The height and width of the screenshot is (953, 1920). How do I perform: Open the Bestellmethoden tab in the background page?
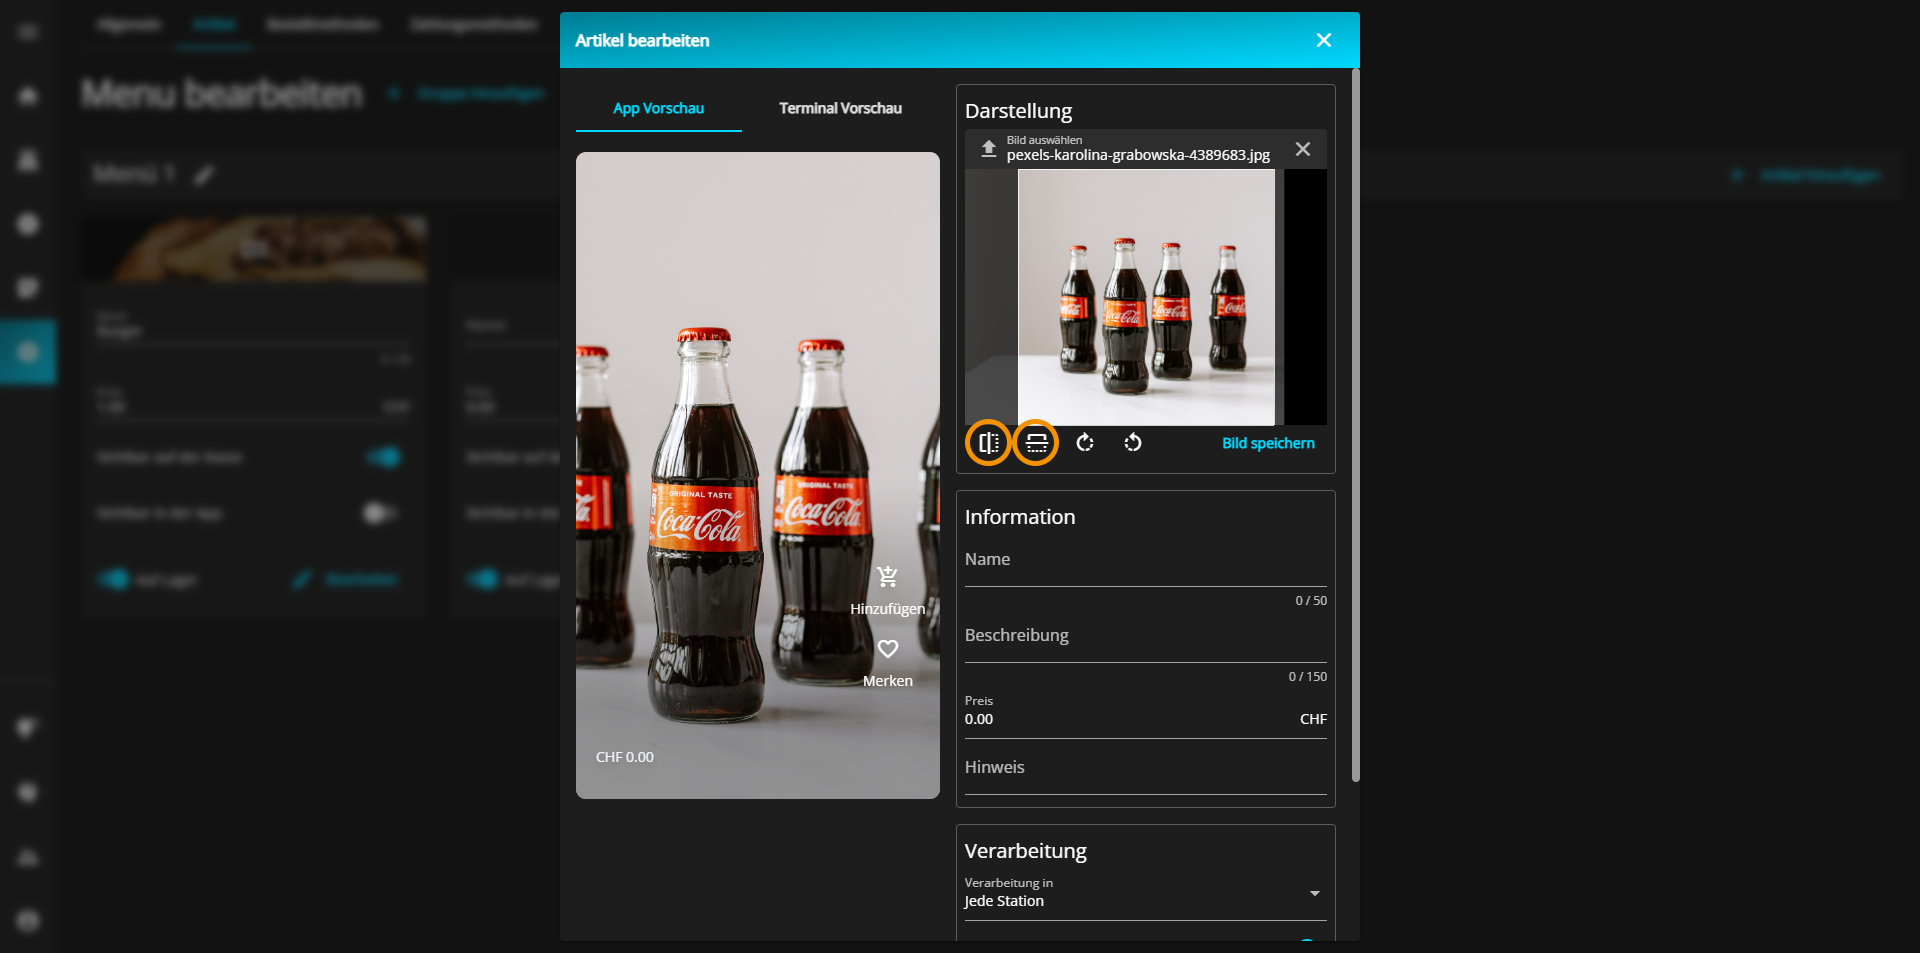pyautogui.click(x=322, y=24)
